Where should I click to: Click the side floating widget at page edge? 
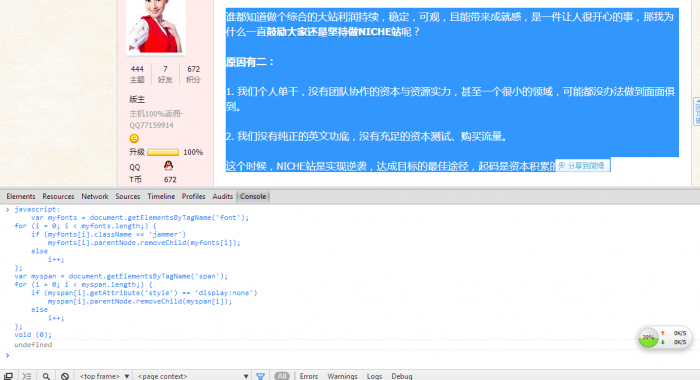[696, 112]
